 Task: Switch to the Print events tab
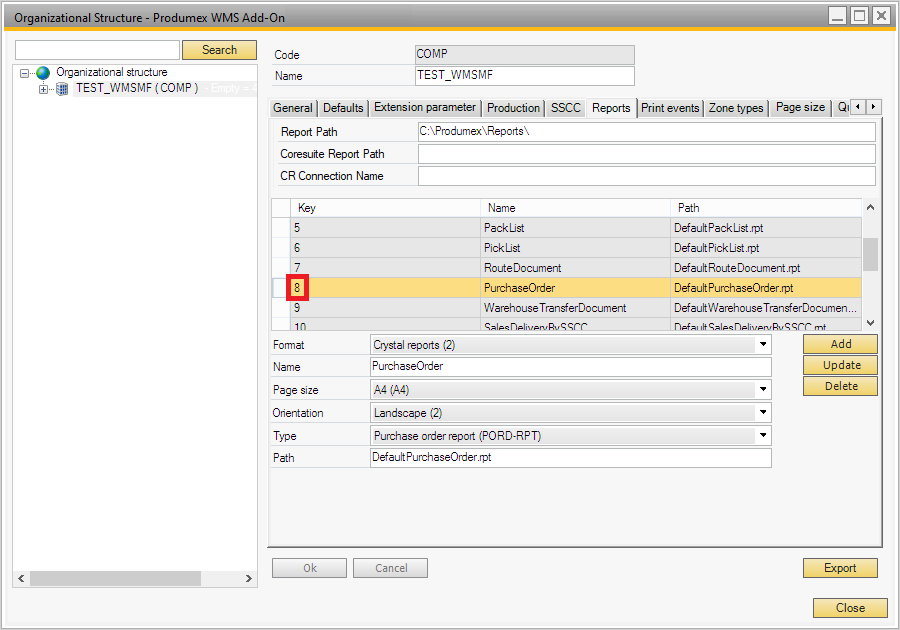pyautogui.click(x=670, y=108)
